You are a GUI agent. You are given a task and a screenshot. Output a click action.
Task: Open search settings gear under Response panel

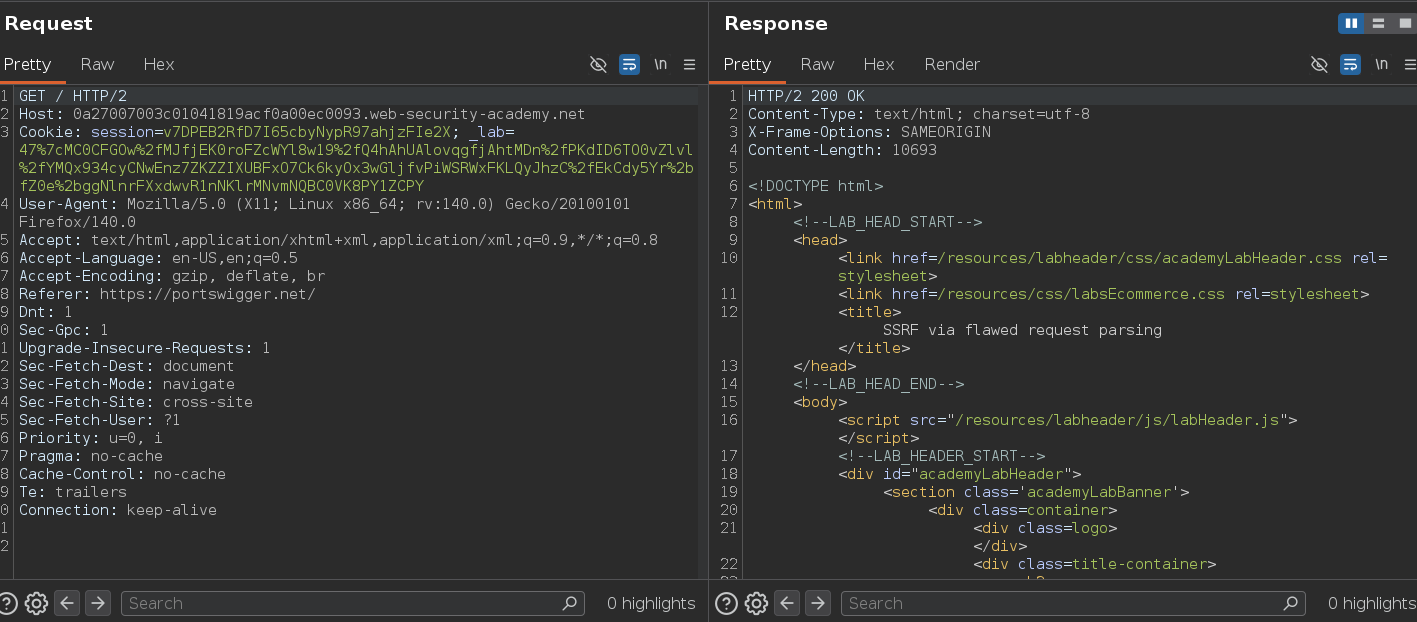pos(757,603)
